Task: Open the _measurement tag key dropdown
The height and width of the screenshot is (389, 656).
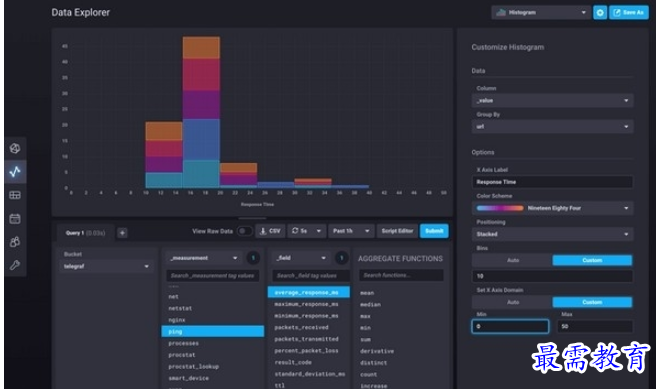Action: 204,258
